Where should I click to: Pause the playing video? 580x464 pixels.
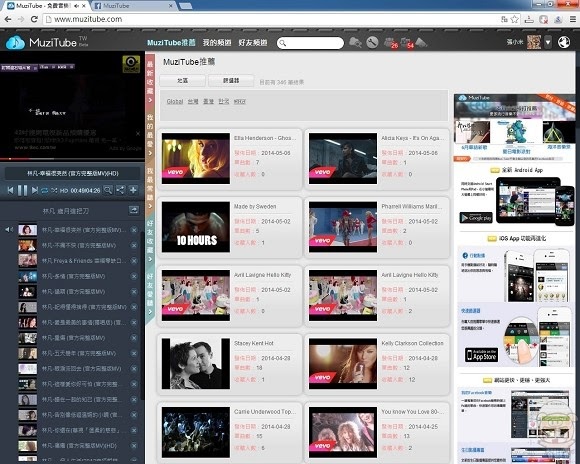click(x=23, y=190)
